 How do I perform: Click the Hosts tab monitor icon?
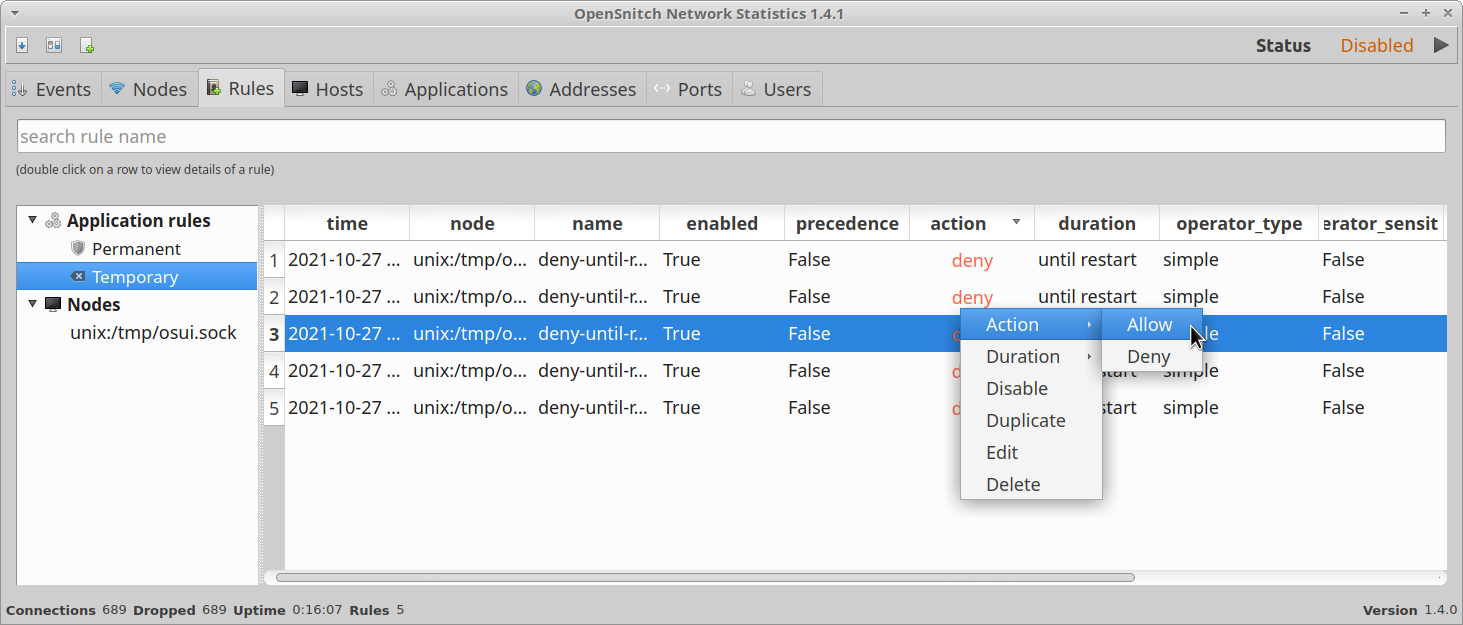(x=300, y=89)
